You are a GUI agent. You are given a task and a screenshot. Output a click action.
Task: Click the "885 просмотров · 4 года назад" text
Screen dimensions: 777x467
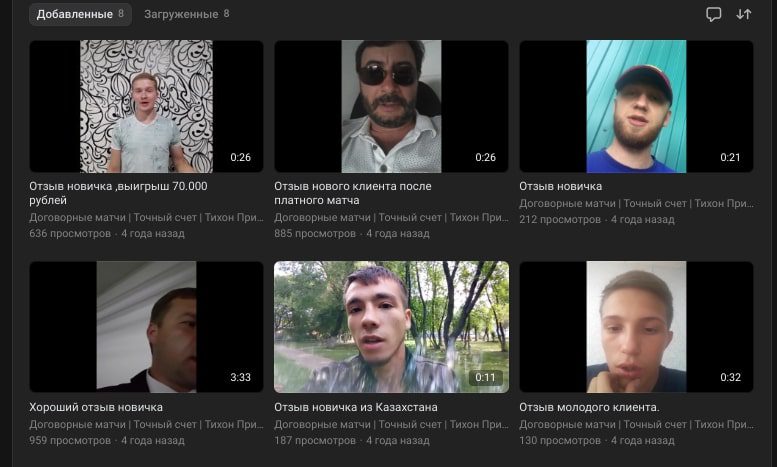(352, 234)
